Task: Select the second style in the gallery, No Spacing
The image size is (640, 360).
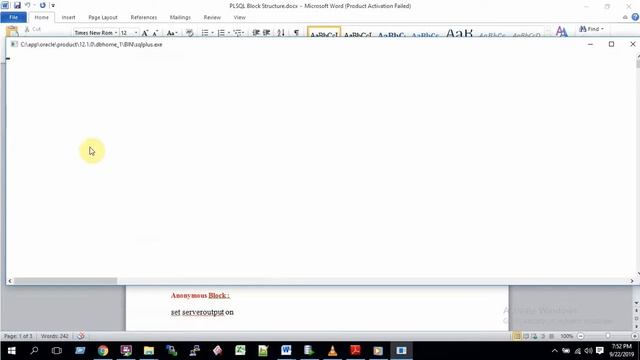Action: click(x=358, y=33)
